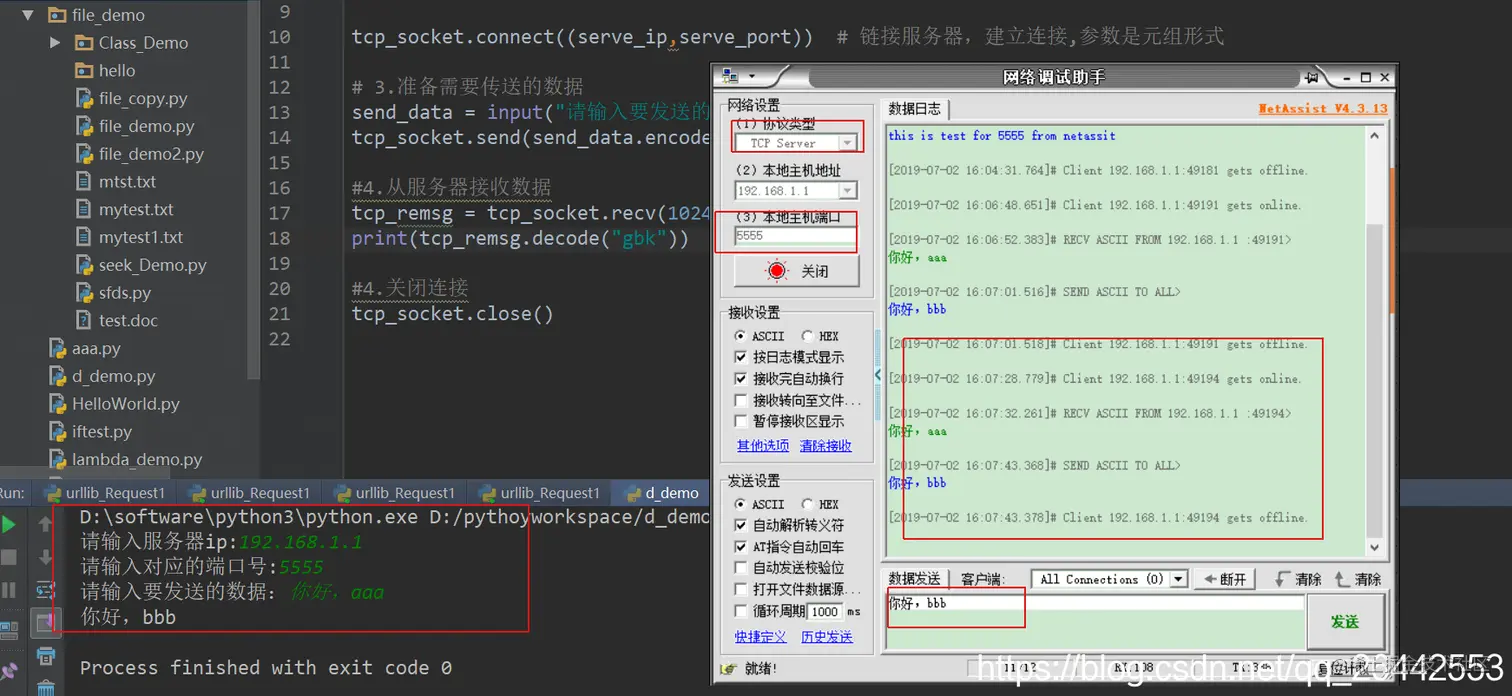The width and height of the screenshot is (1512, 696).
Task: Open the 快捷定义 link
Action: pos(761,637)
